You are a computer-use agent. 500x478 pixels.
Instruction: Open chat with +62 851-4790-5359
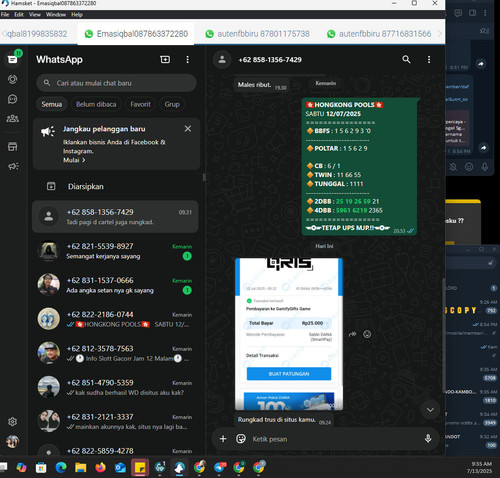tap(115, 387)
